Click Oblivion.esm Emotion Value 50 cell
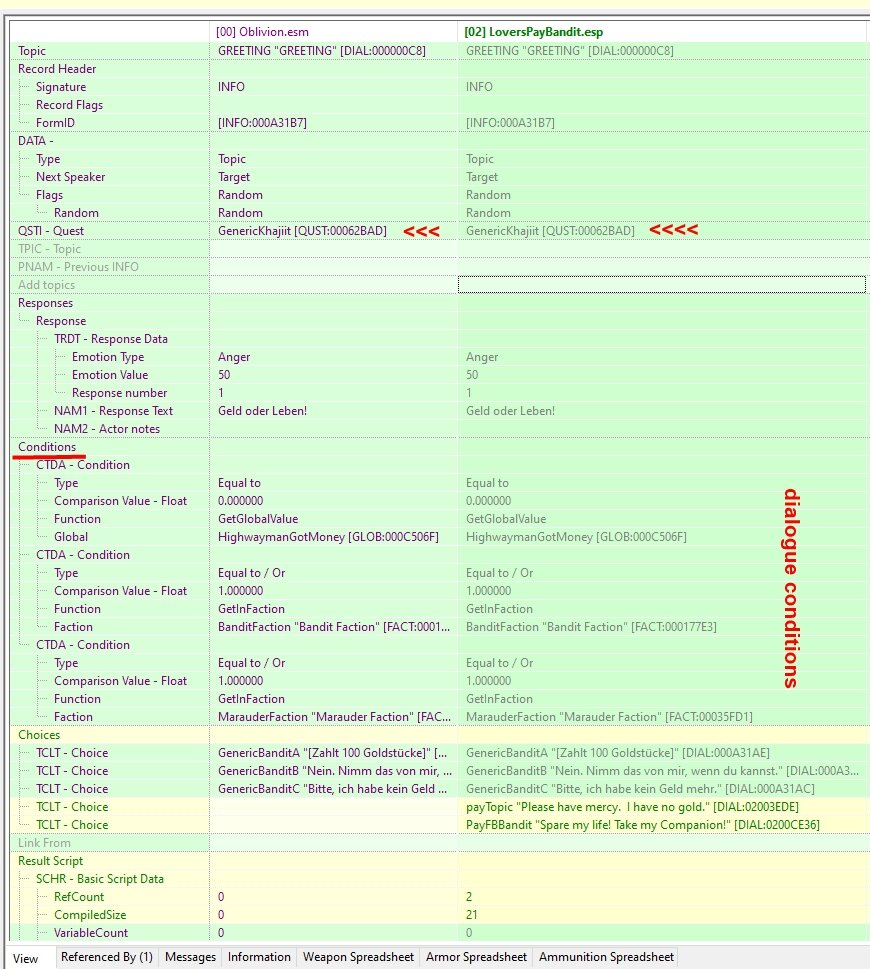870x969 pixels. [x=334, y=374]
